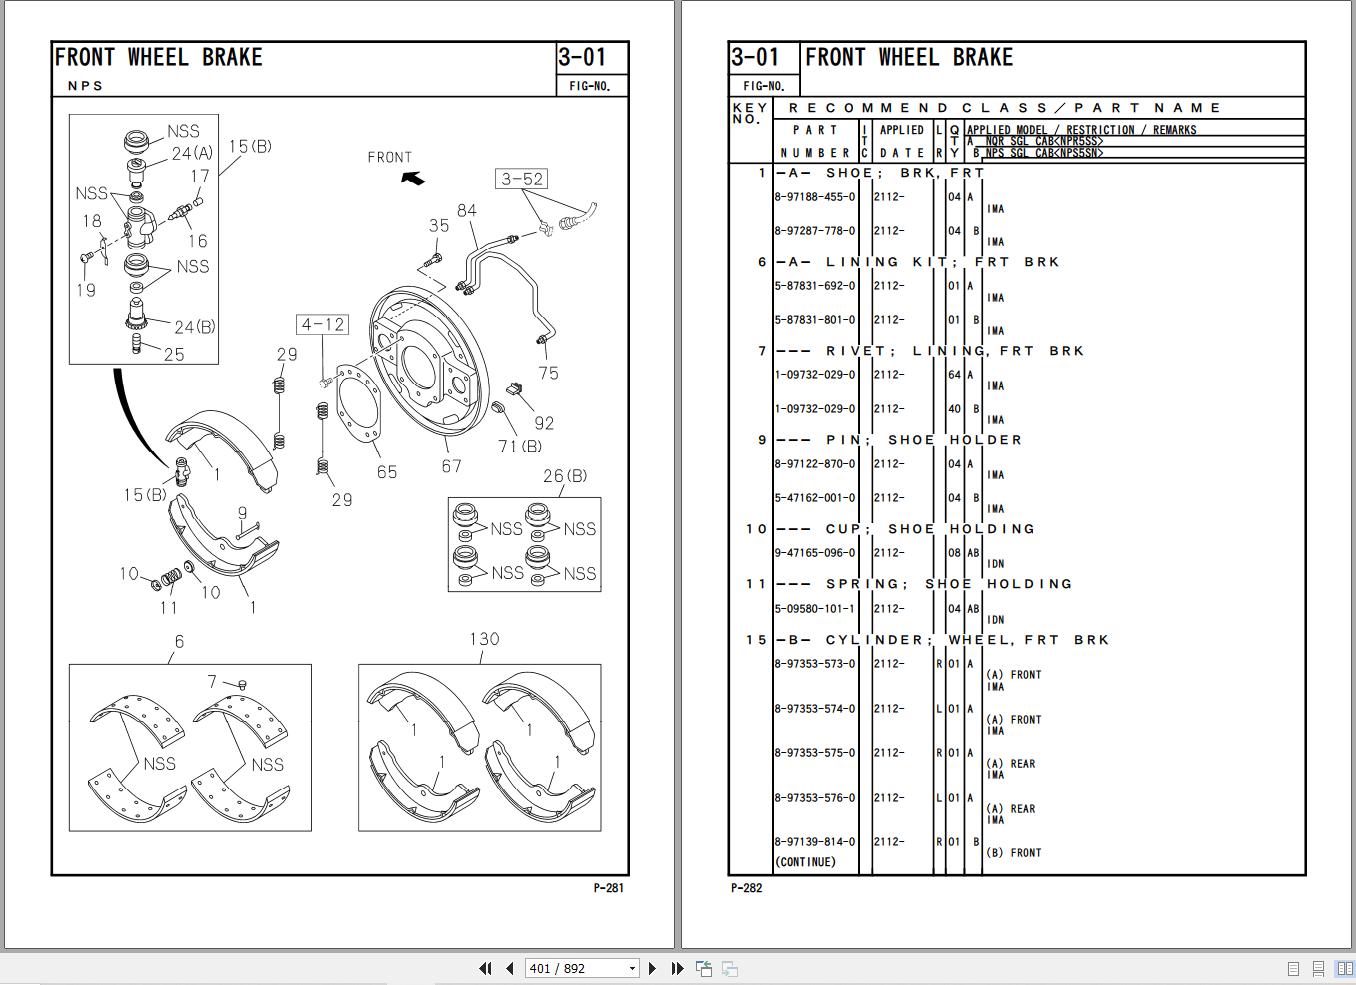
Task: Jump to the first page using double-arrow icon
Action: click(x=486, y=968)
